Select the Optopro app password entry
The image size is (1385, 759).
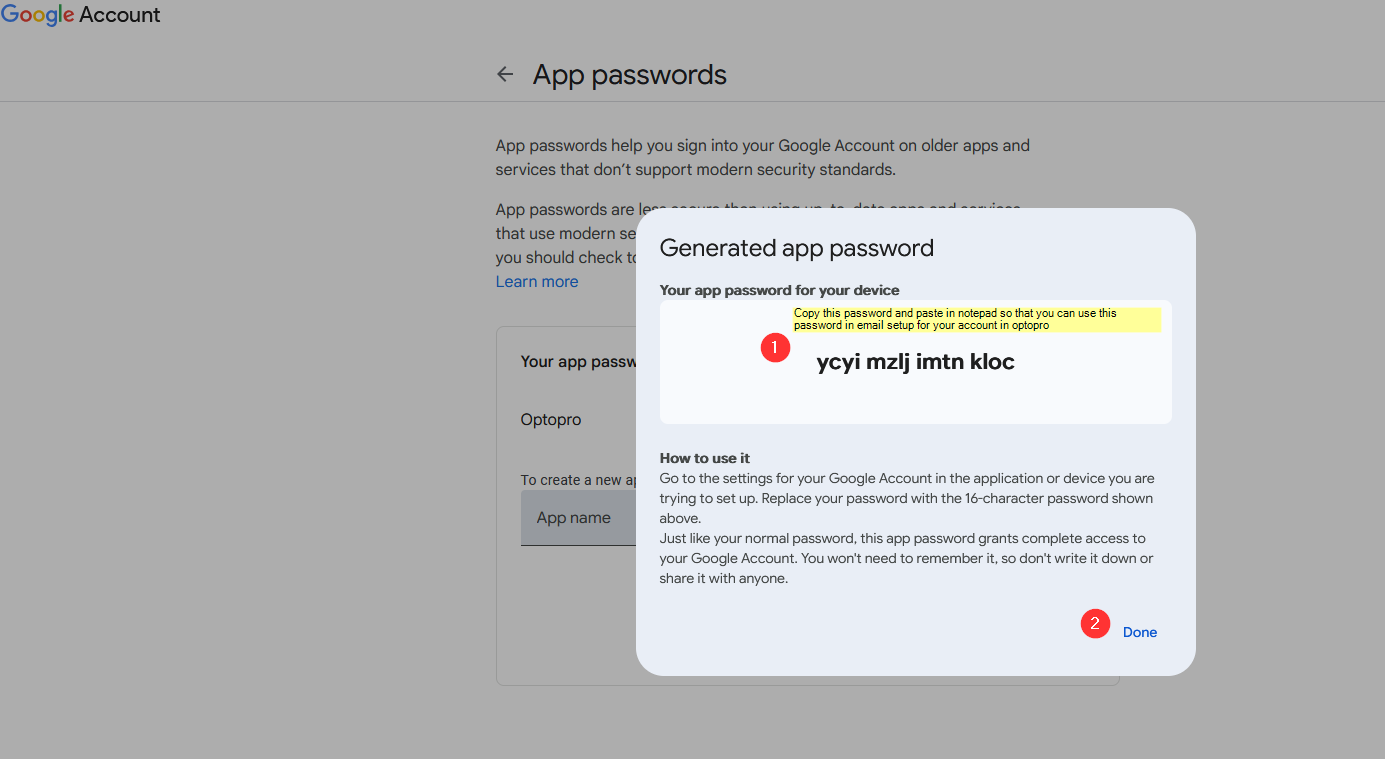[x=551, y=420]
